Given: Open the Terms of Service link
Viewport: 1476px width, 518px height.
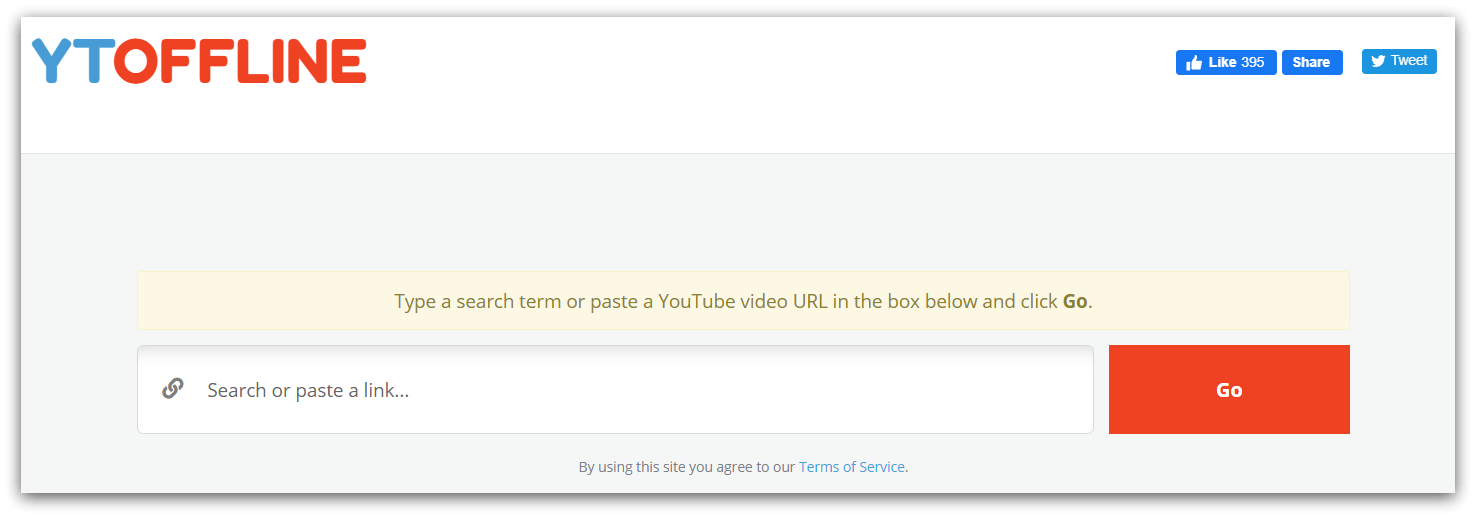Looking at the screenshot, I should point(852,467).
